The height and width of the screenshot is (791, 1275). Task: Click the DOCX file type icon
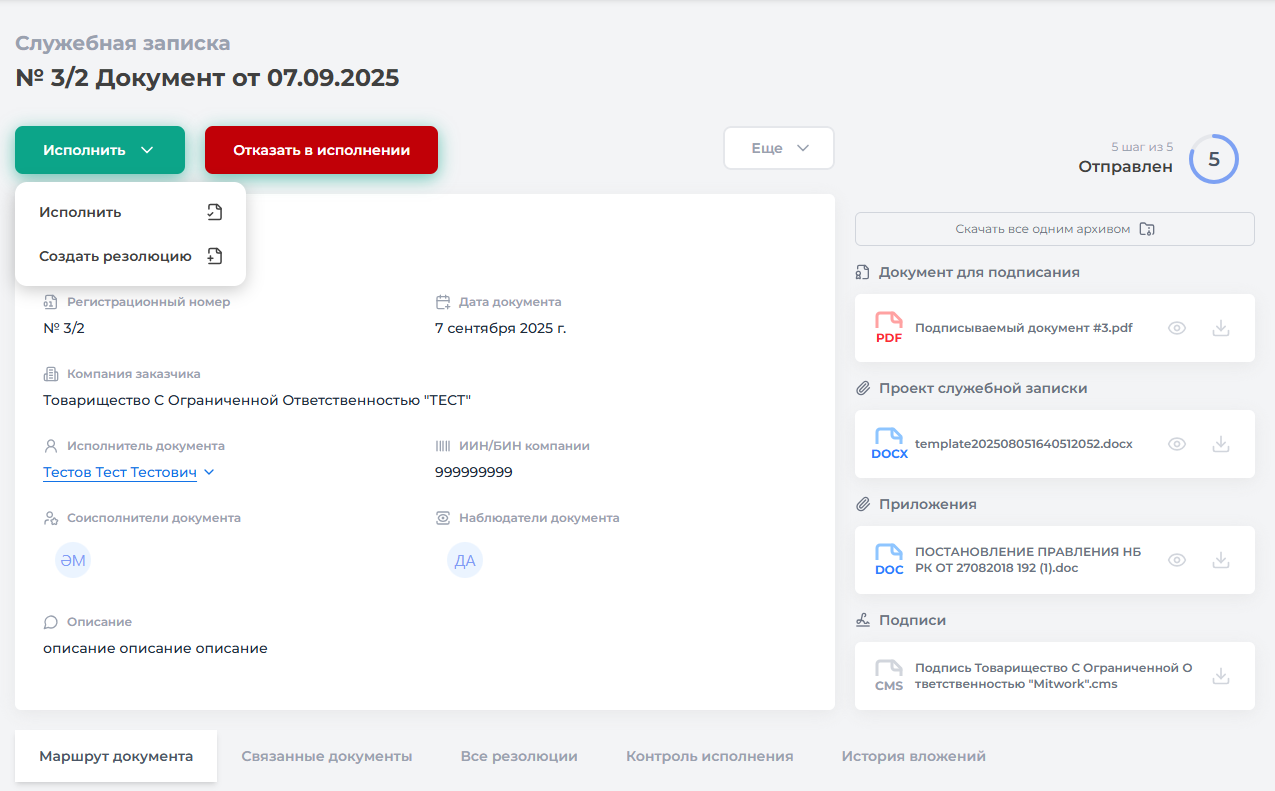pos(889,444)
